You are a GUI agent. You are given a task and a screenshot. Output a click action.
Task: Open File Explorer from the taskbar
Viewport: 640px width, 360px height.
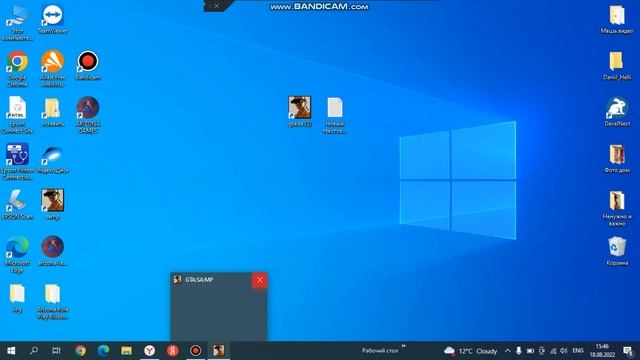[x=126, y=351]
